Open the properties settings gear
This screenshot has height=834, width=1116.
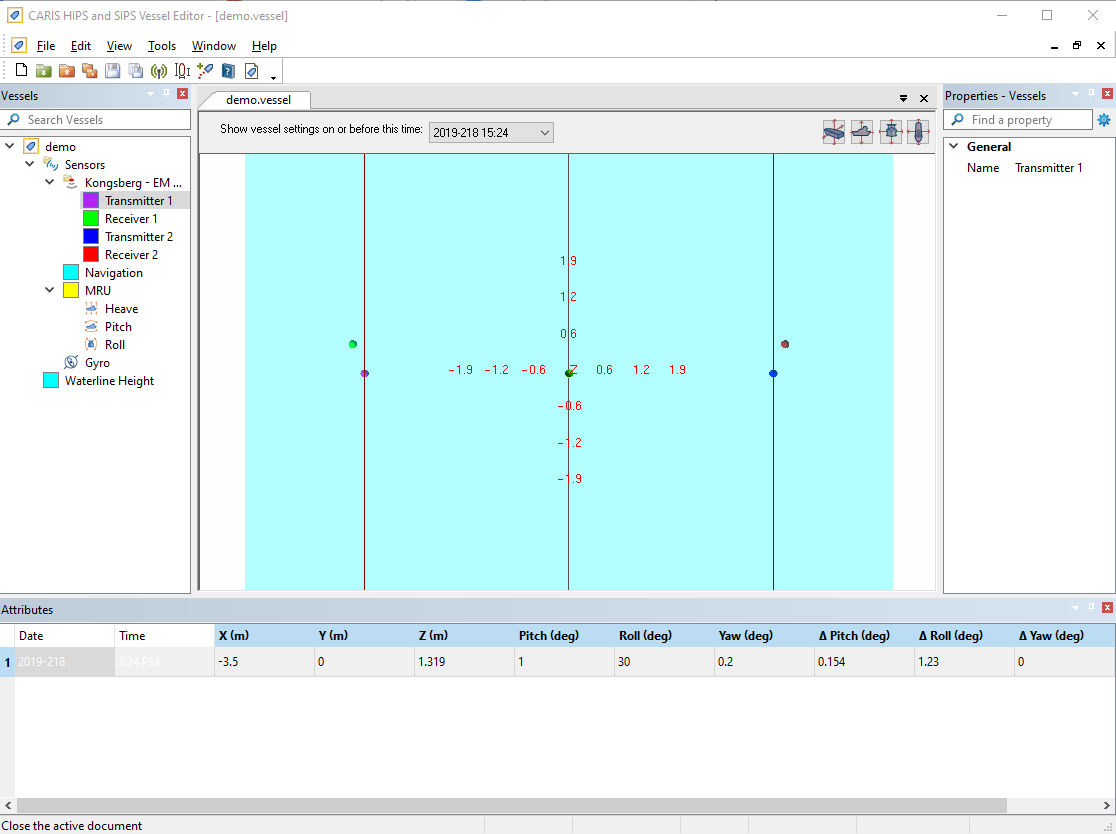point(1104,120)
